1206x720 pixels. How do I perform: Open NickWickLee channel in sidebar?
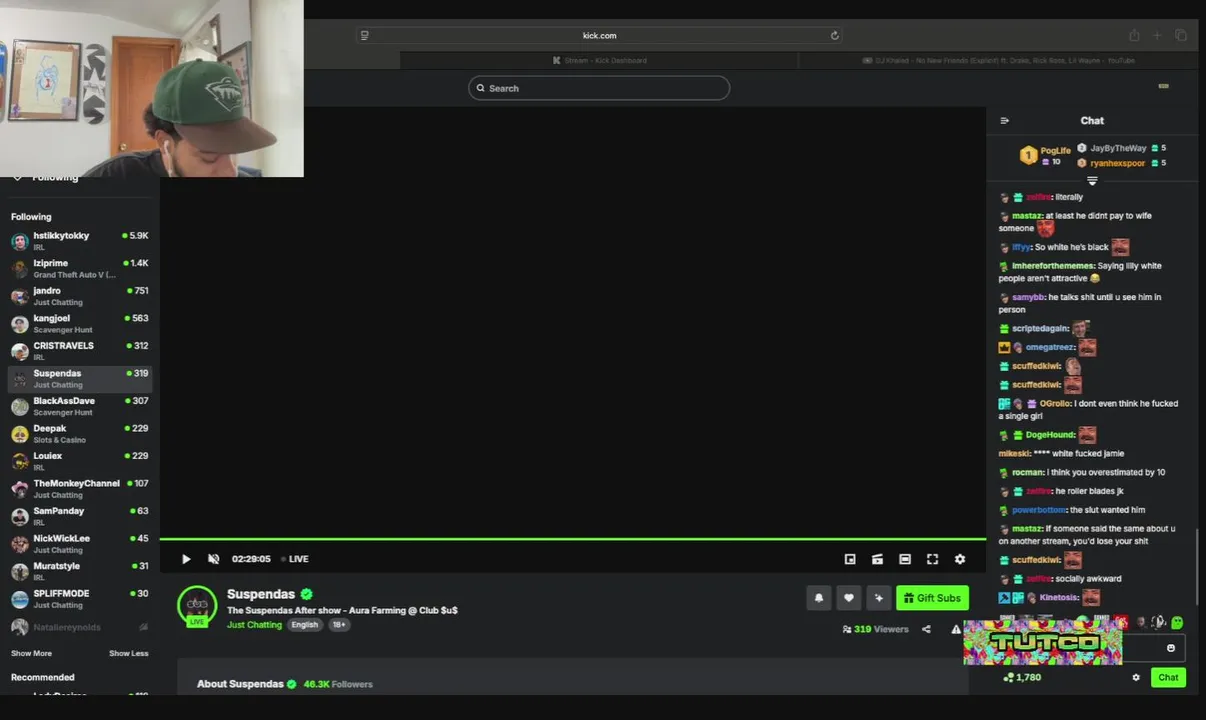tap(80, 544)
